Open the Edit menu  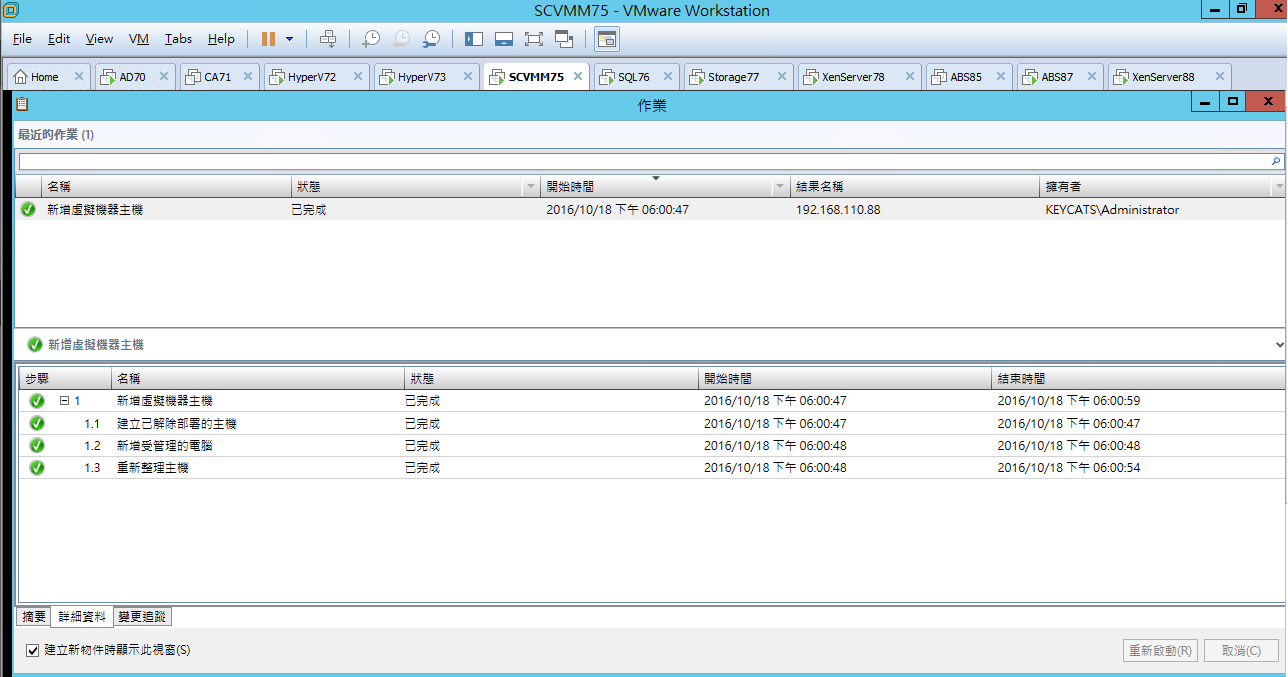click(59, 39)
